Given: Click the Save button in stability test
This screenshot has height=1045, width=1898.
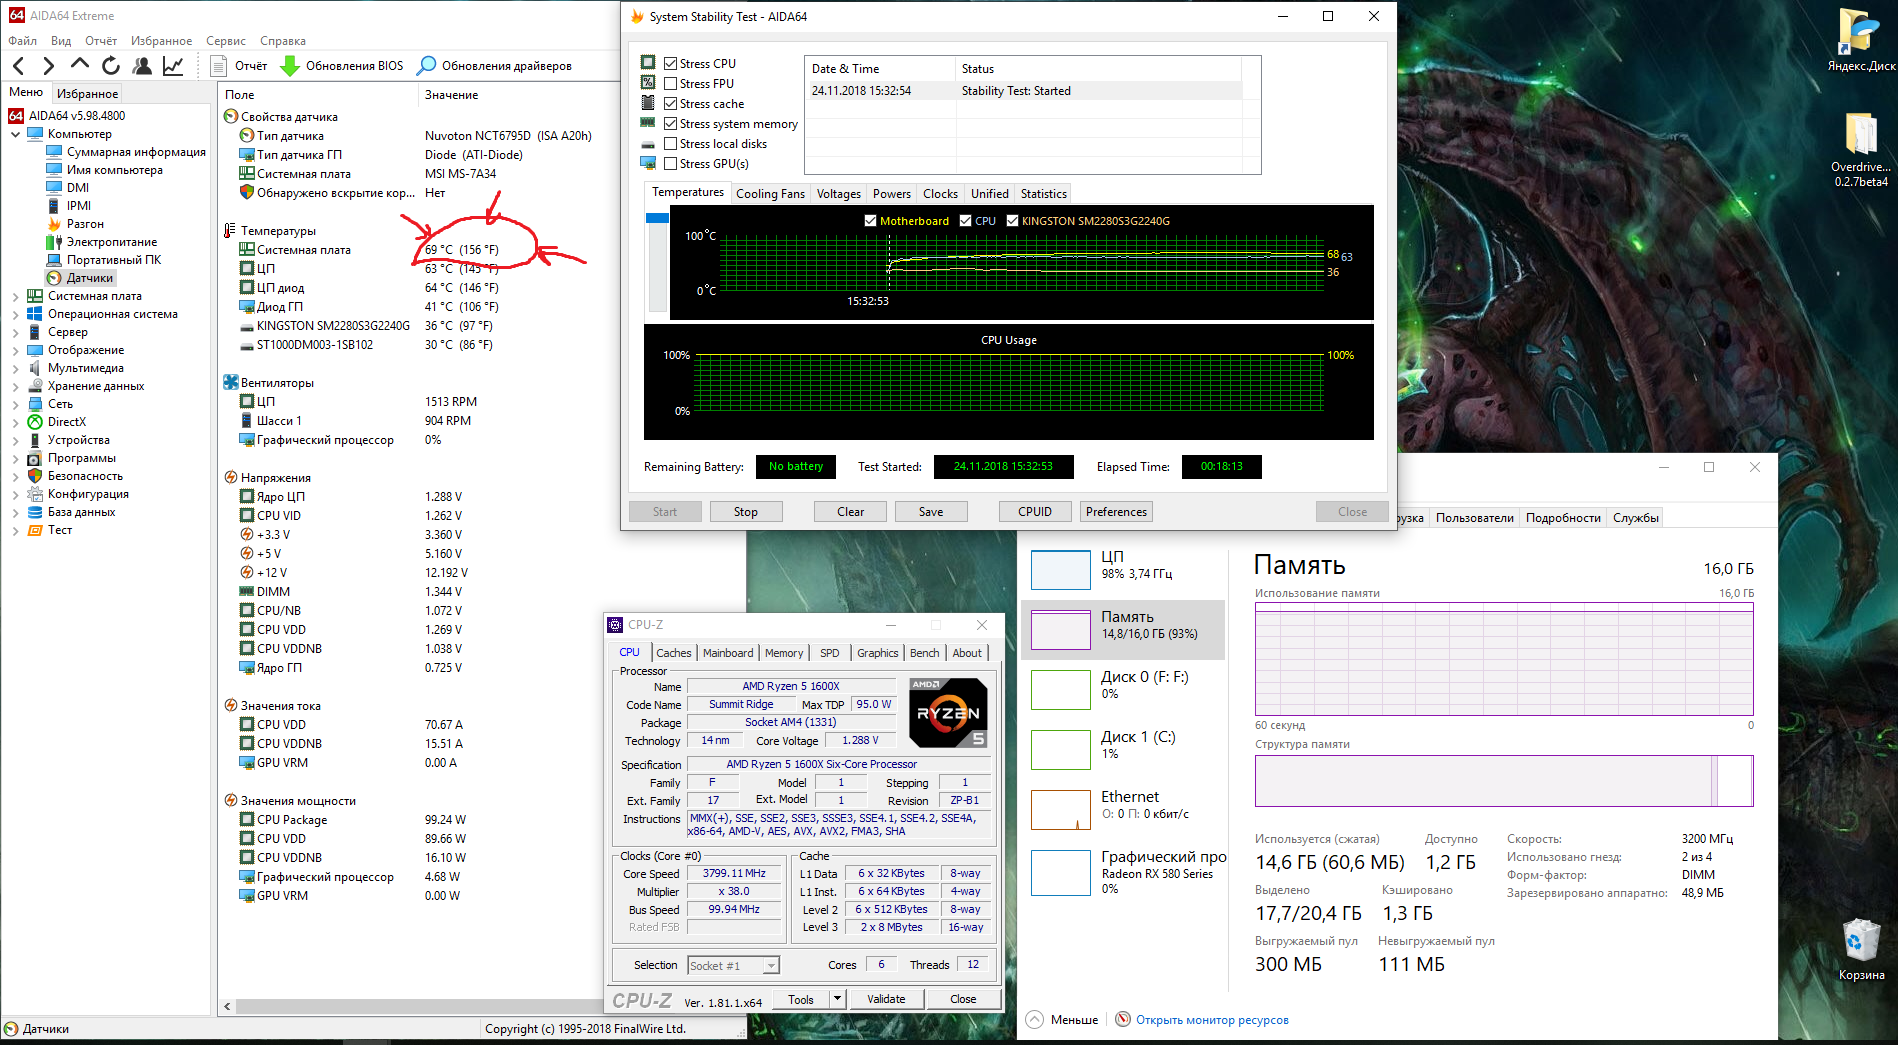Looking at the screenshot, I should tap(931, 512).
